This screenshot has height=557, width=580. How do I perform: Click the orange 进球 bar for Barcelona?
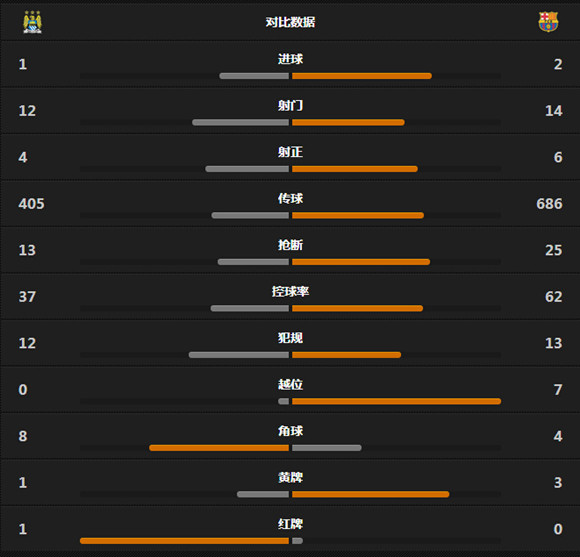(362, 76)
